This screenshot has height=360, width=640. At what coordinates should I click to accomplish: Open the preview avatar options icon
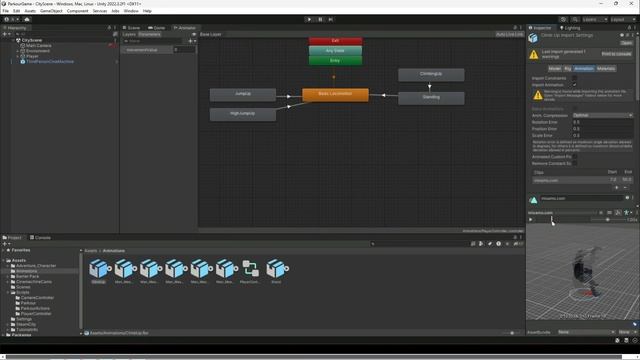[x=627, y=213]
